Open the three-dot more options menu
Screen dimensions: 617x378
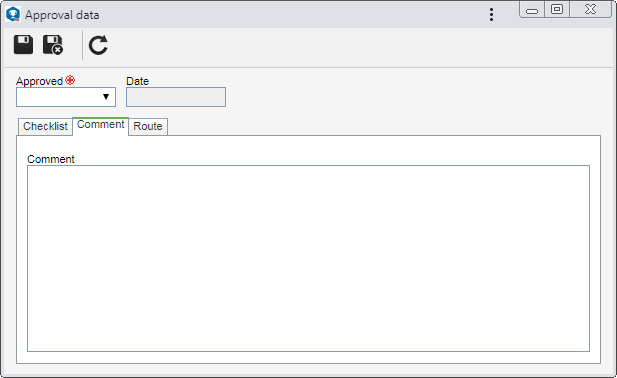pos(491,15)
